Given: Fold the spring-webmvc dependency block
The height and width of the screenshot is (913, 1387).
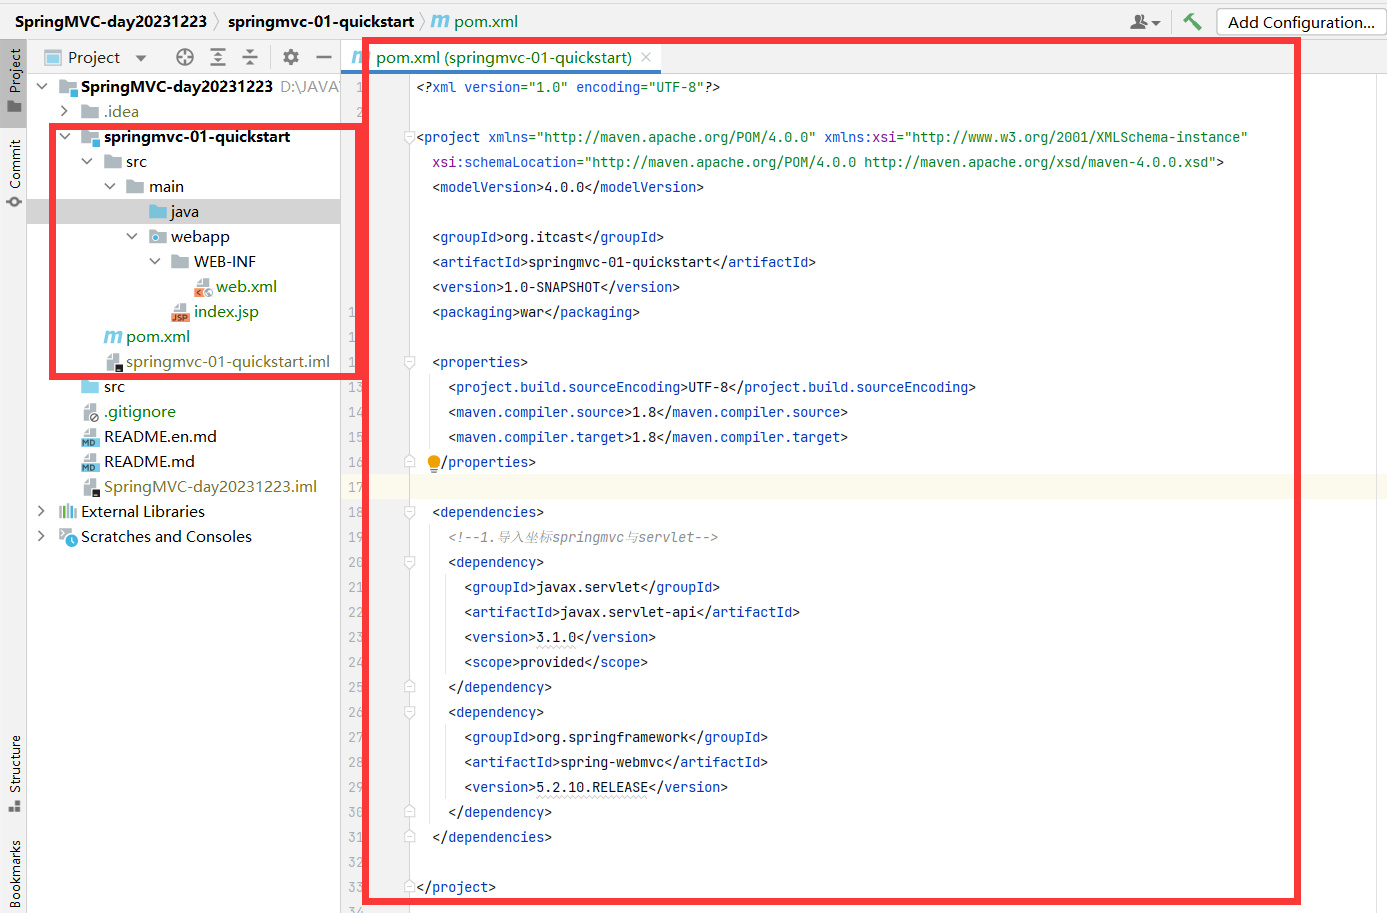Looking at the screenshot, I should (x=409, y=712).
